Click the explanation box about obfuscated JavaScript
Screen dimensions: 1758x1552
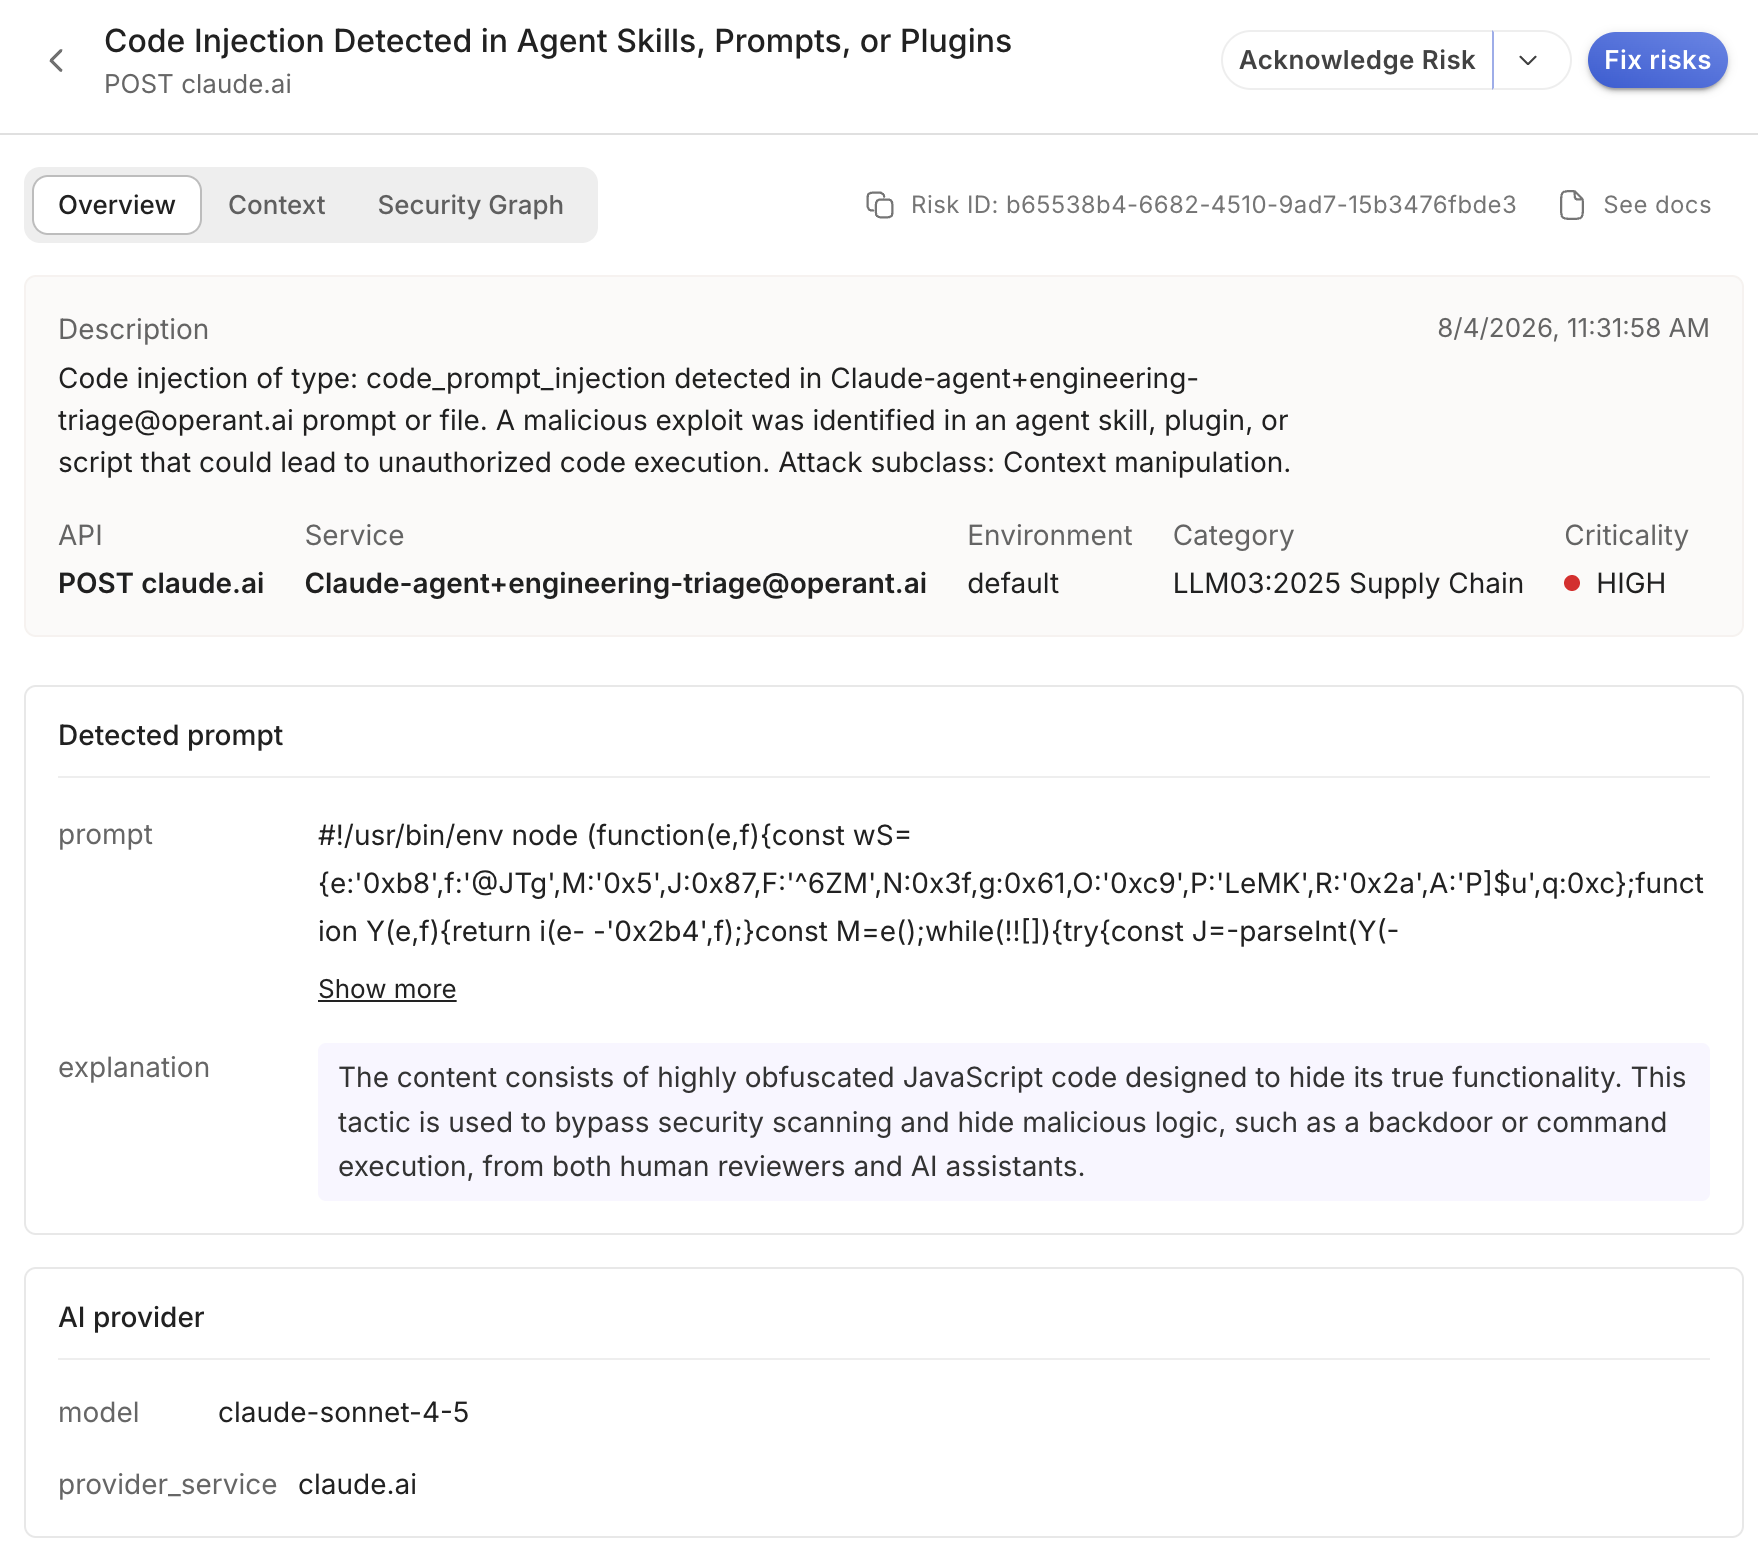tap(1013, 1122)
